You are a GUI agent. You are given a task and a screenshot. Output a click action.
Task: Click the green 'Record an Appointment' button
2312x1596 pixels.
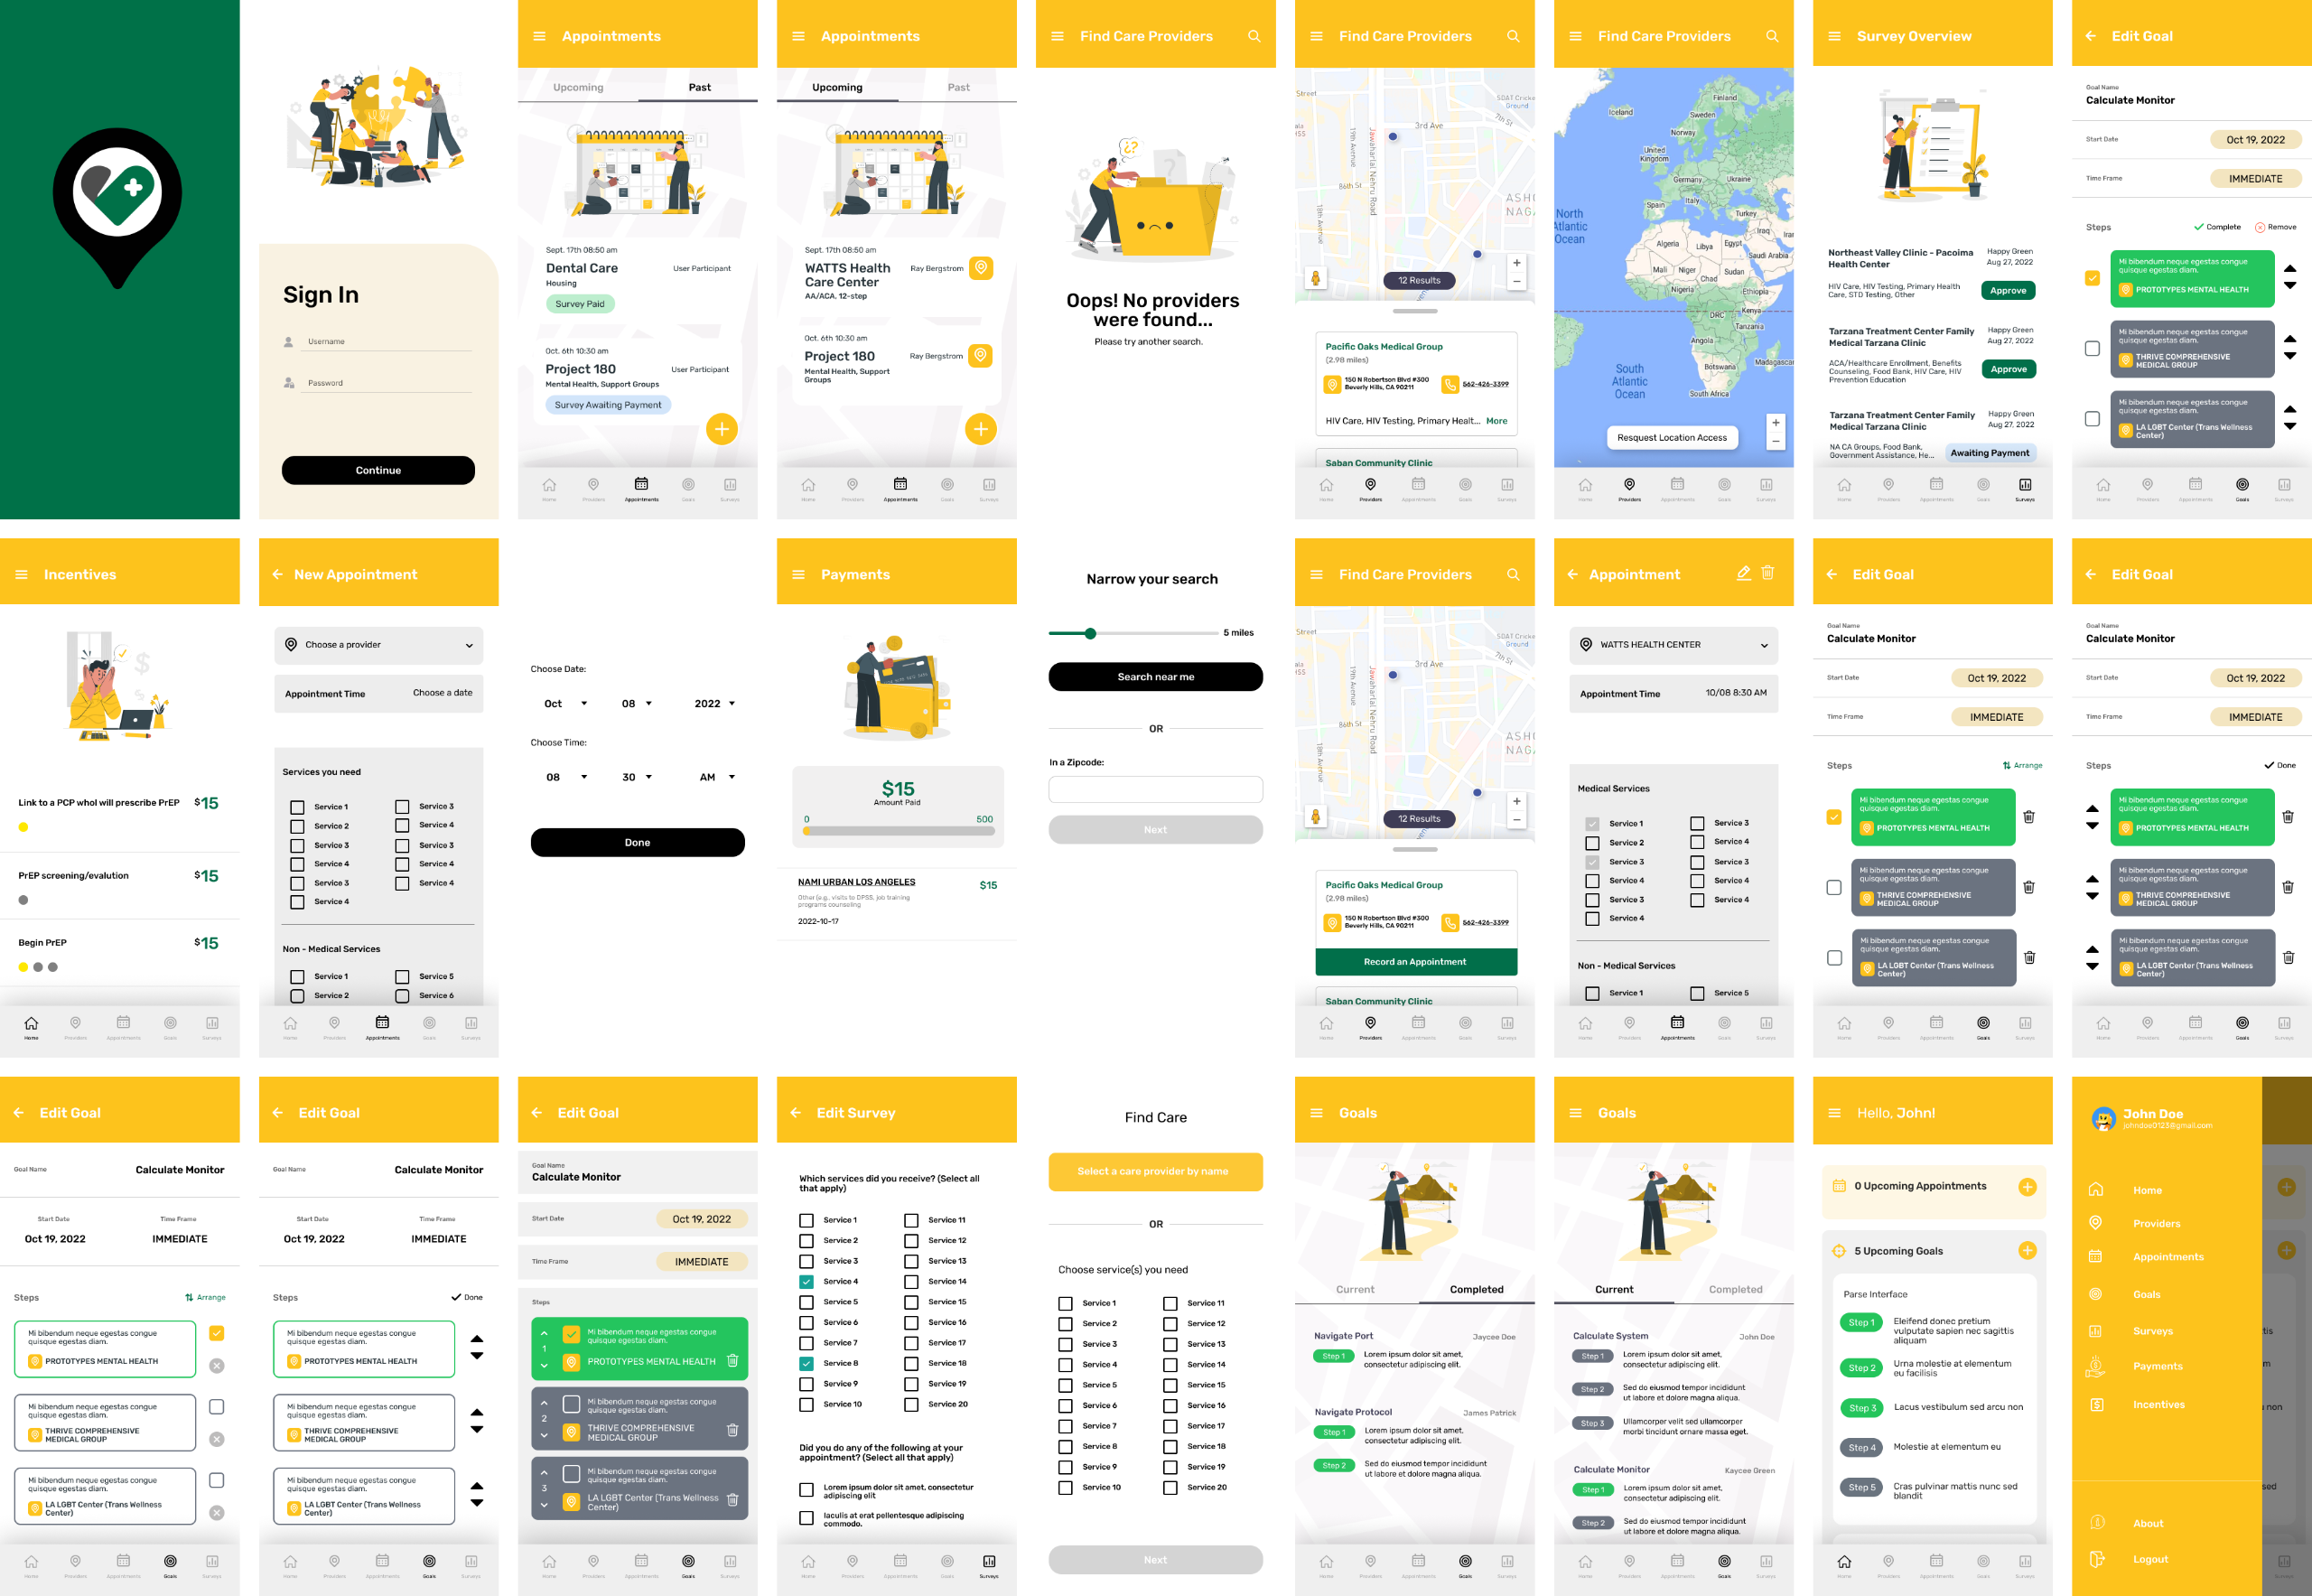[x=1415, y=962]
